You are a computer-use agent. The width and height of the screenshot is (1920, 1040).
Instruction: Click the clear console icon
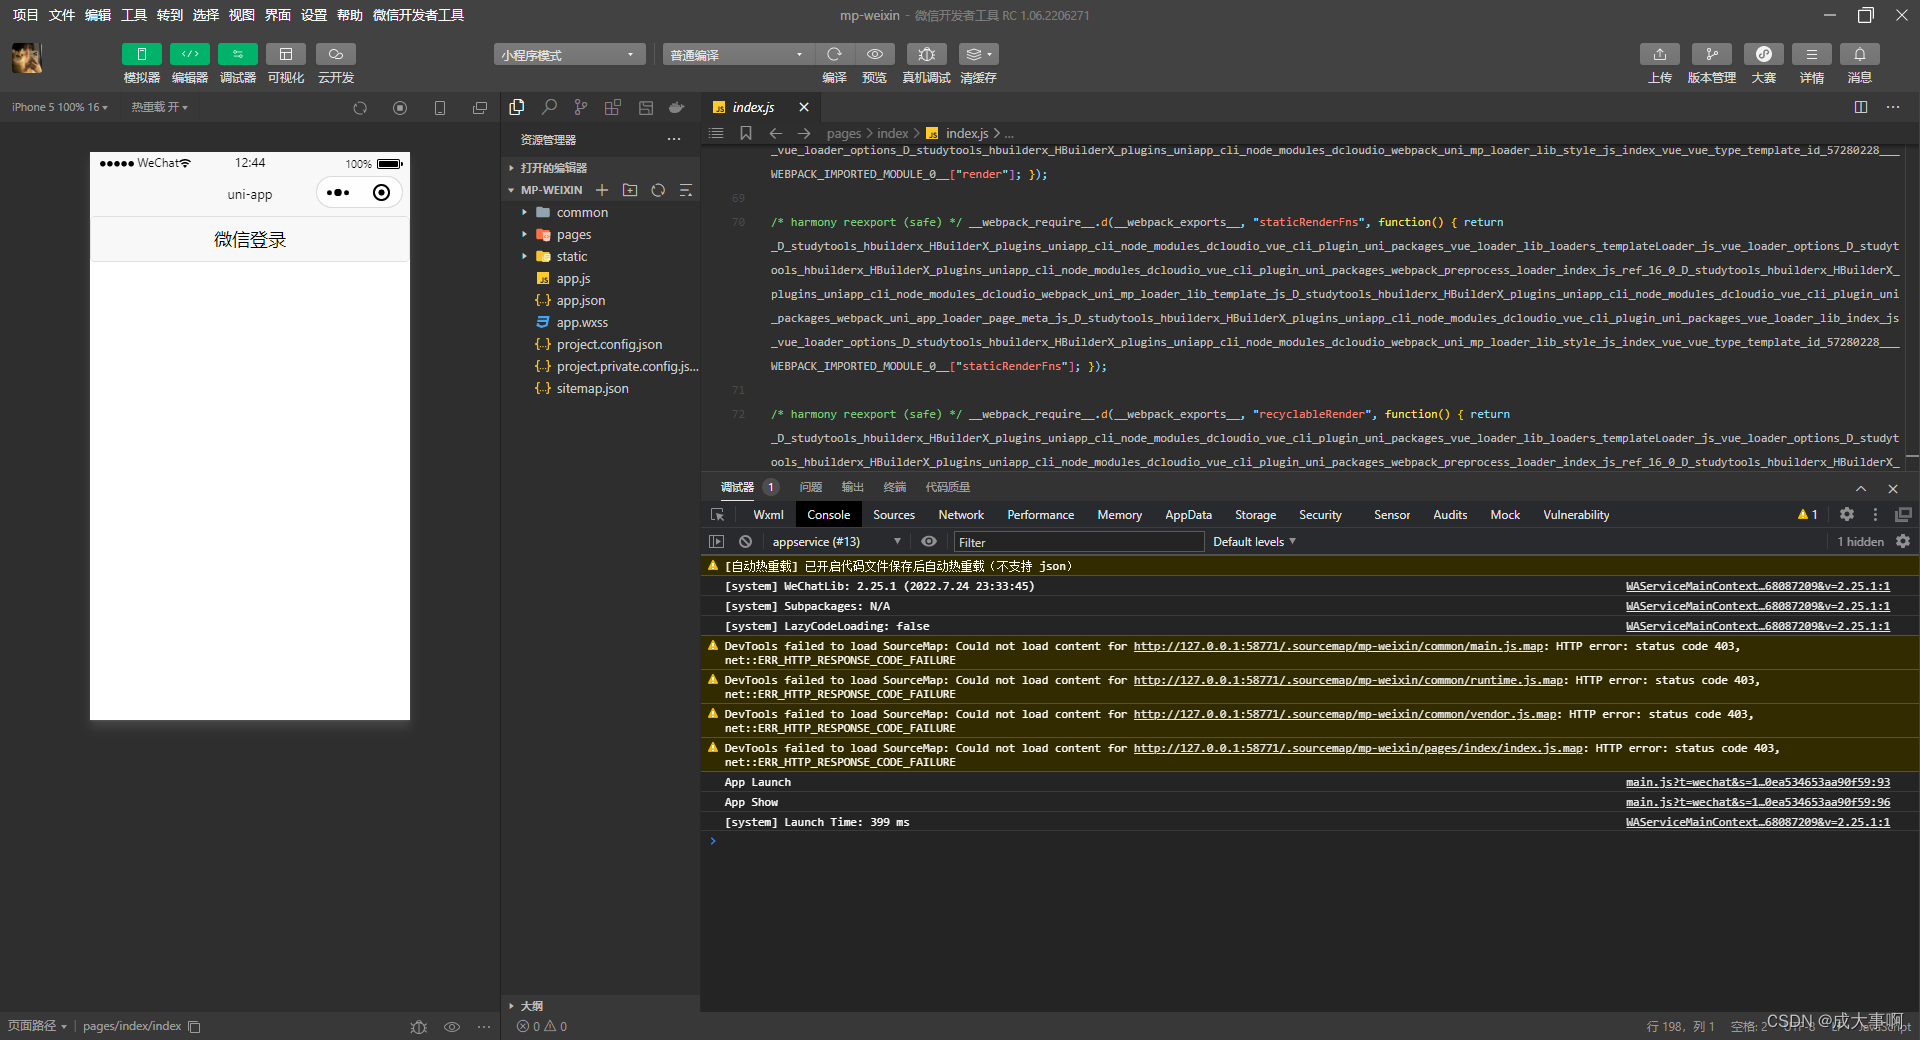click(745, 541)
